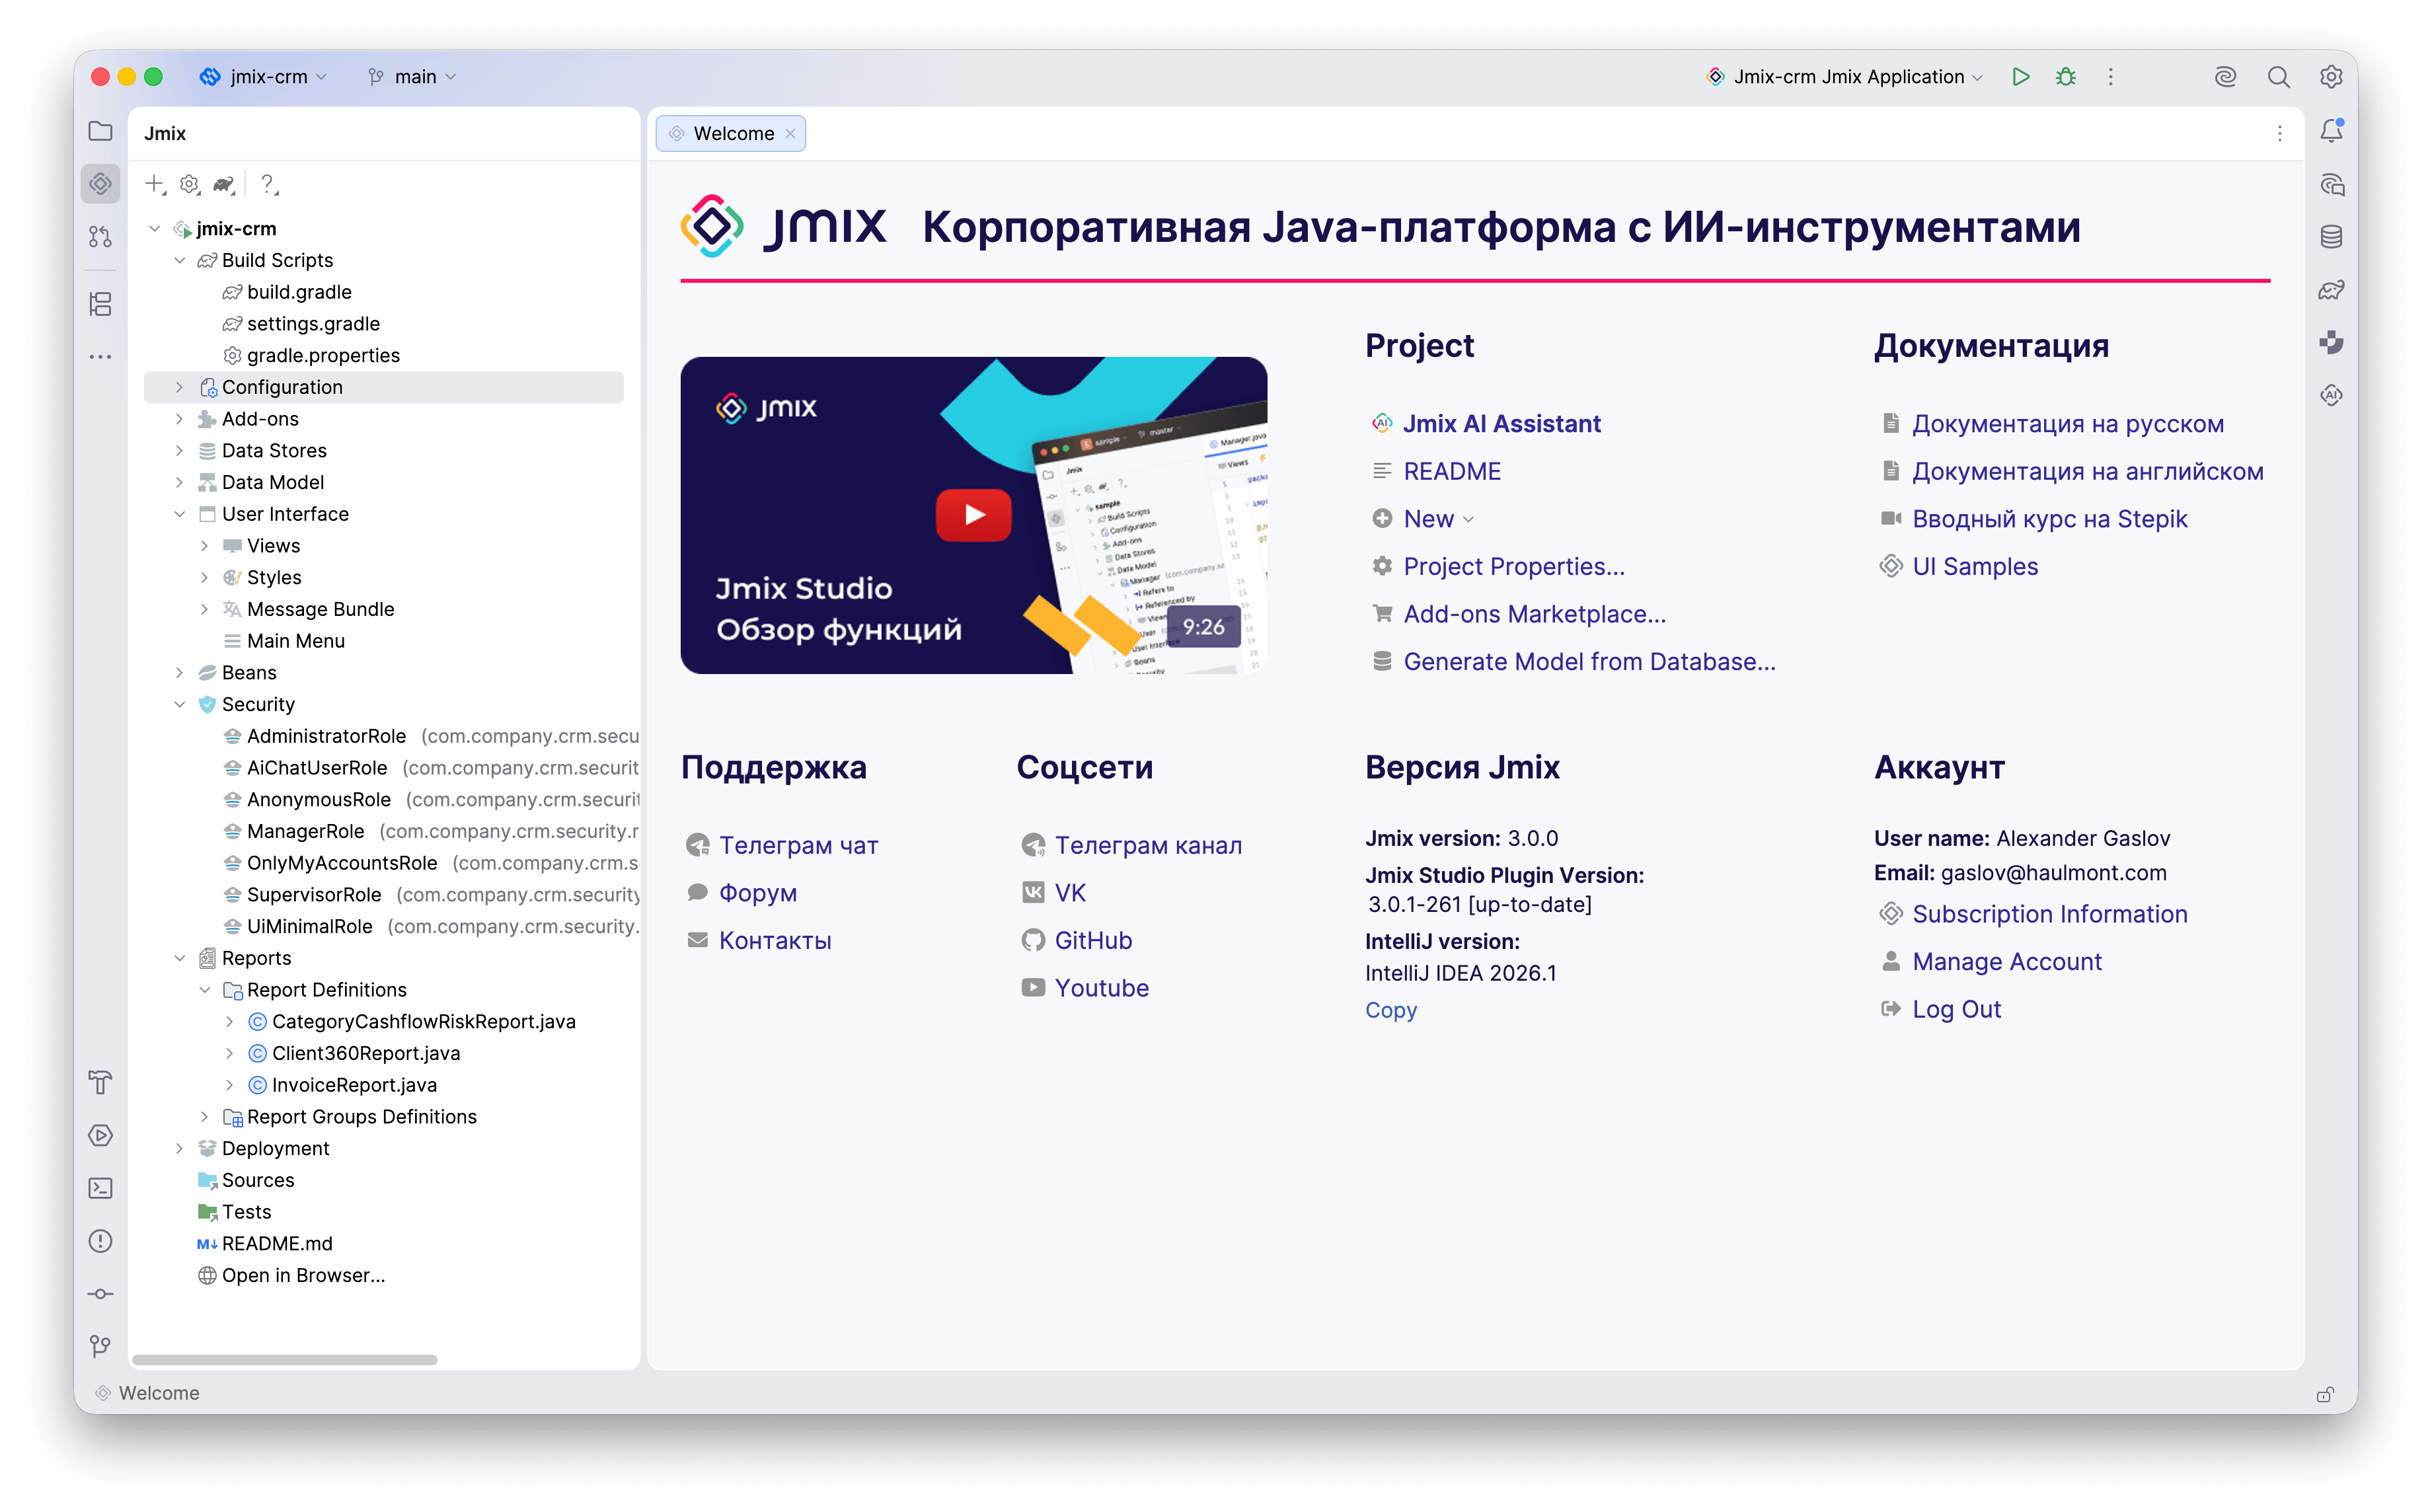The height and width of the screenshot is (1512, 2432).
Task: Select README.md in the tree
Action: click(x=277, y=1244)
